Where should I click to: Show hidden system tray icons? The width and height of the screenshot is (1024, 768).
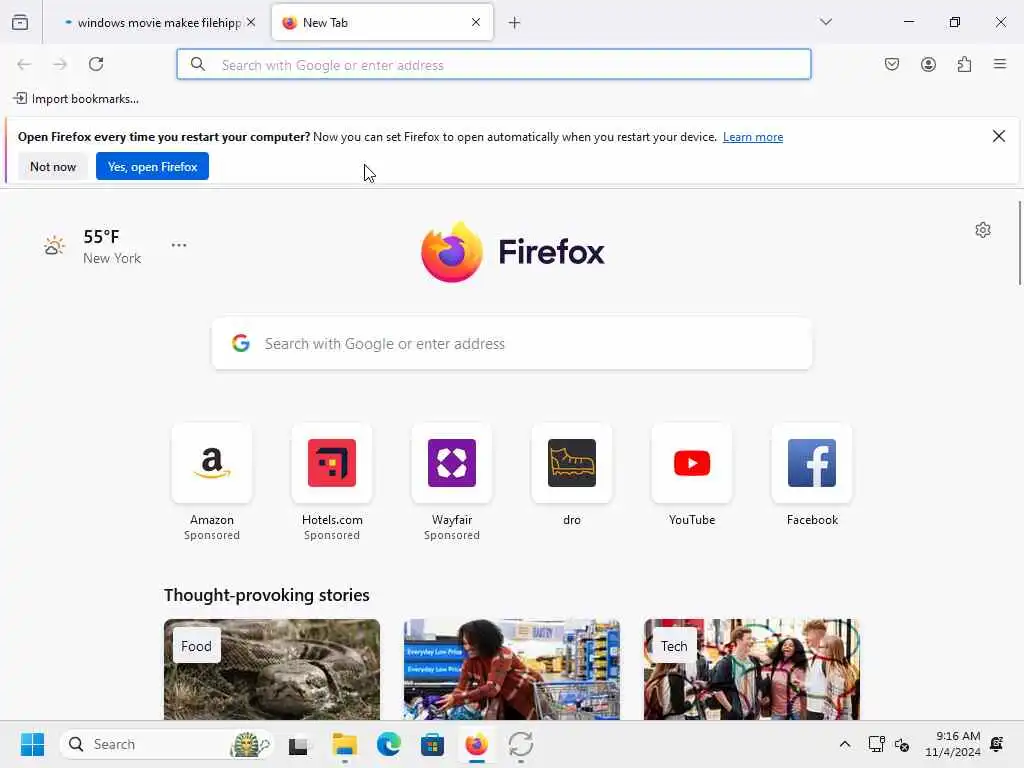tap(844, 744)
